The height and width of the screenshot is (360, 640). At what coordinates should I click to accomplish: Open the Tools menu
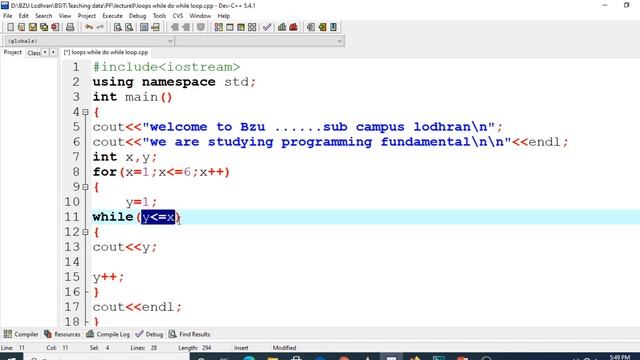159,16
